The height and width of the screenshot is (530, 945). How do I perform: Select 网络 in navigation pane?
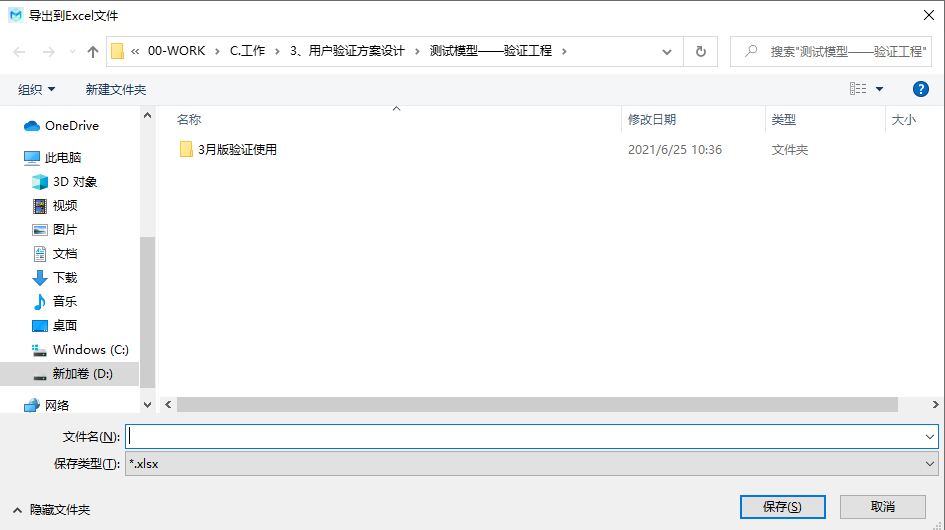(46, 405)
